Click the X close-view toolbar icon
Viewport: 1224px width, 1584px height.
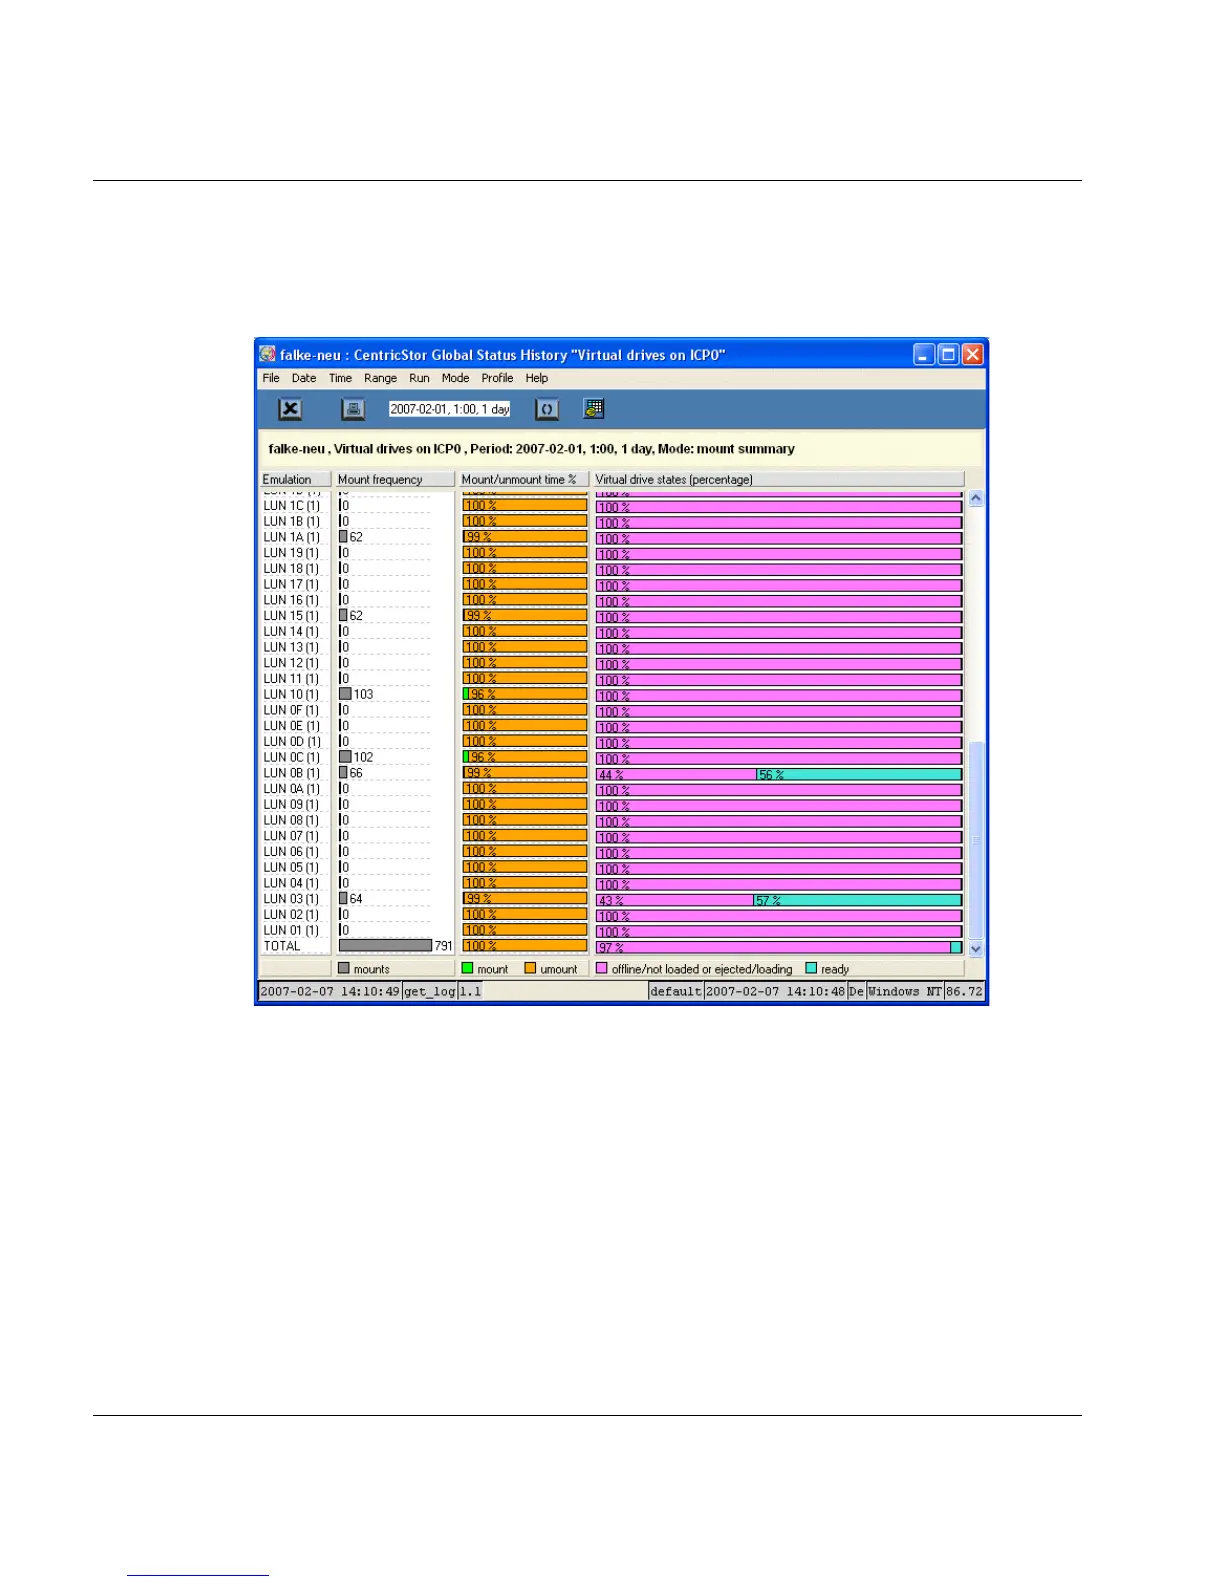coord(290,409)
